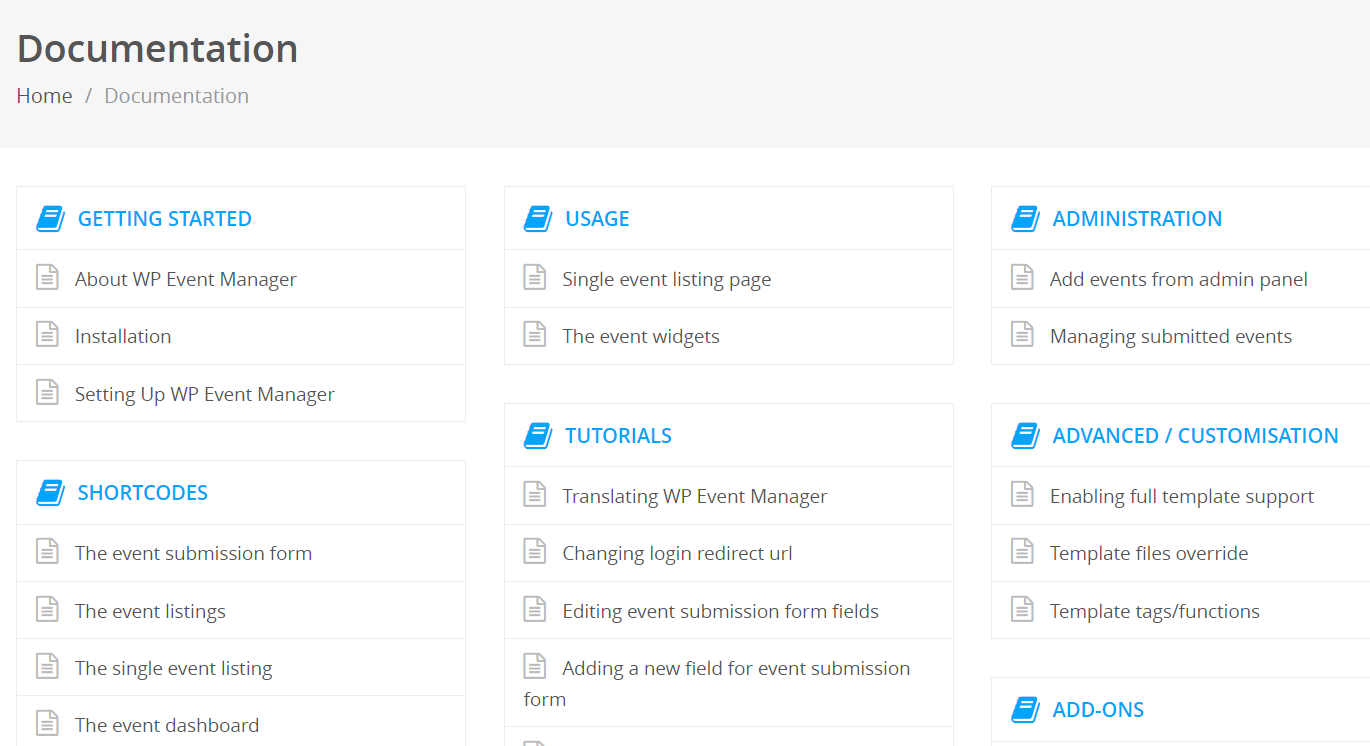Click document icon next to Template tags/functions
The width and height of the screenshot is (1370, 746).
tap(1022, 609)
